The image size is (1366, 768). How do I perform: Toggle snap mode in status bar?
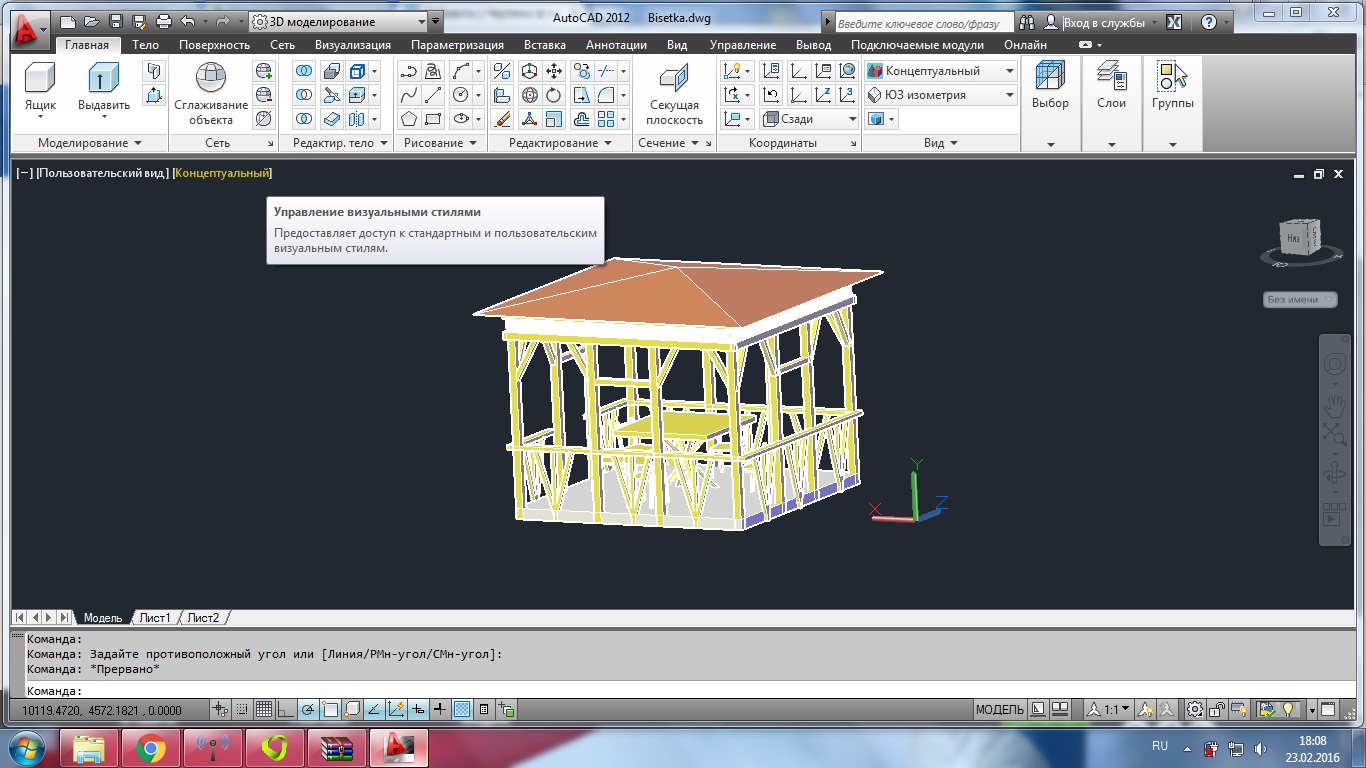point(242,710)
